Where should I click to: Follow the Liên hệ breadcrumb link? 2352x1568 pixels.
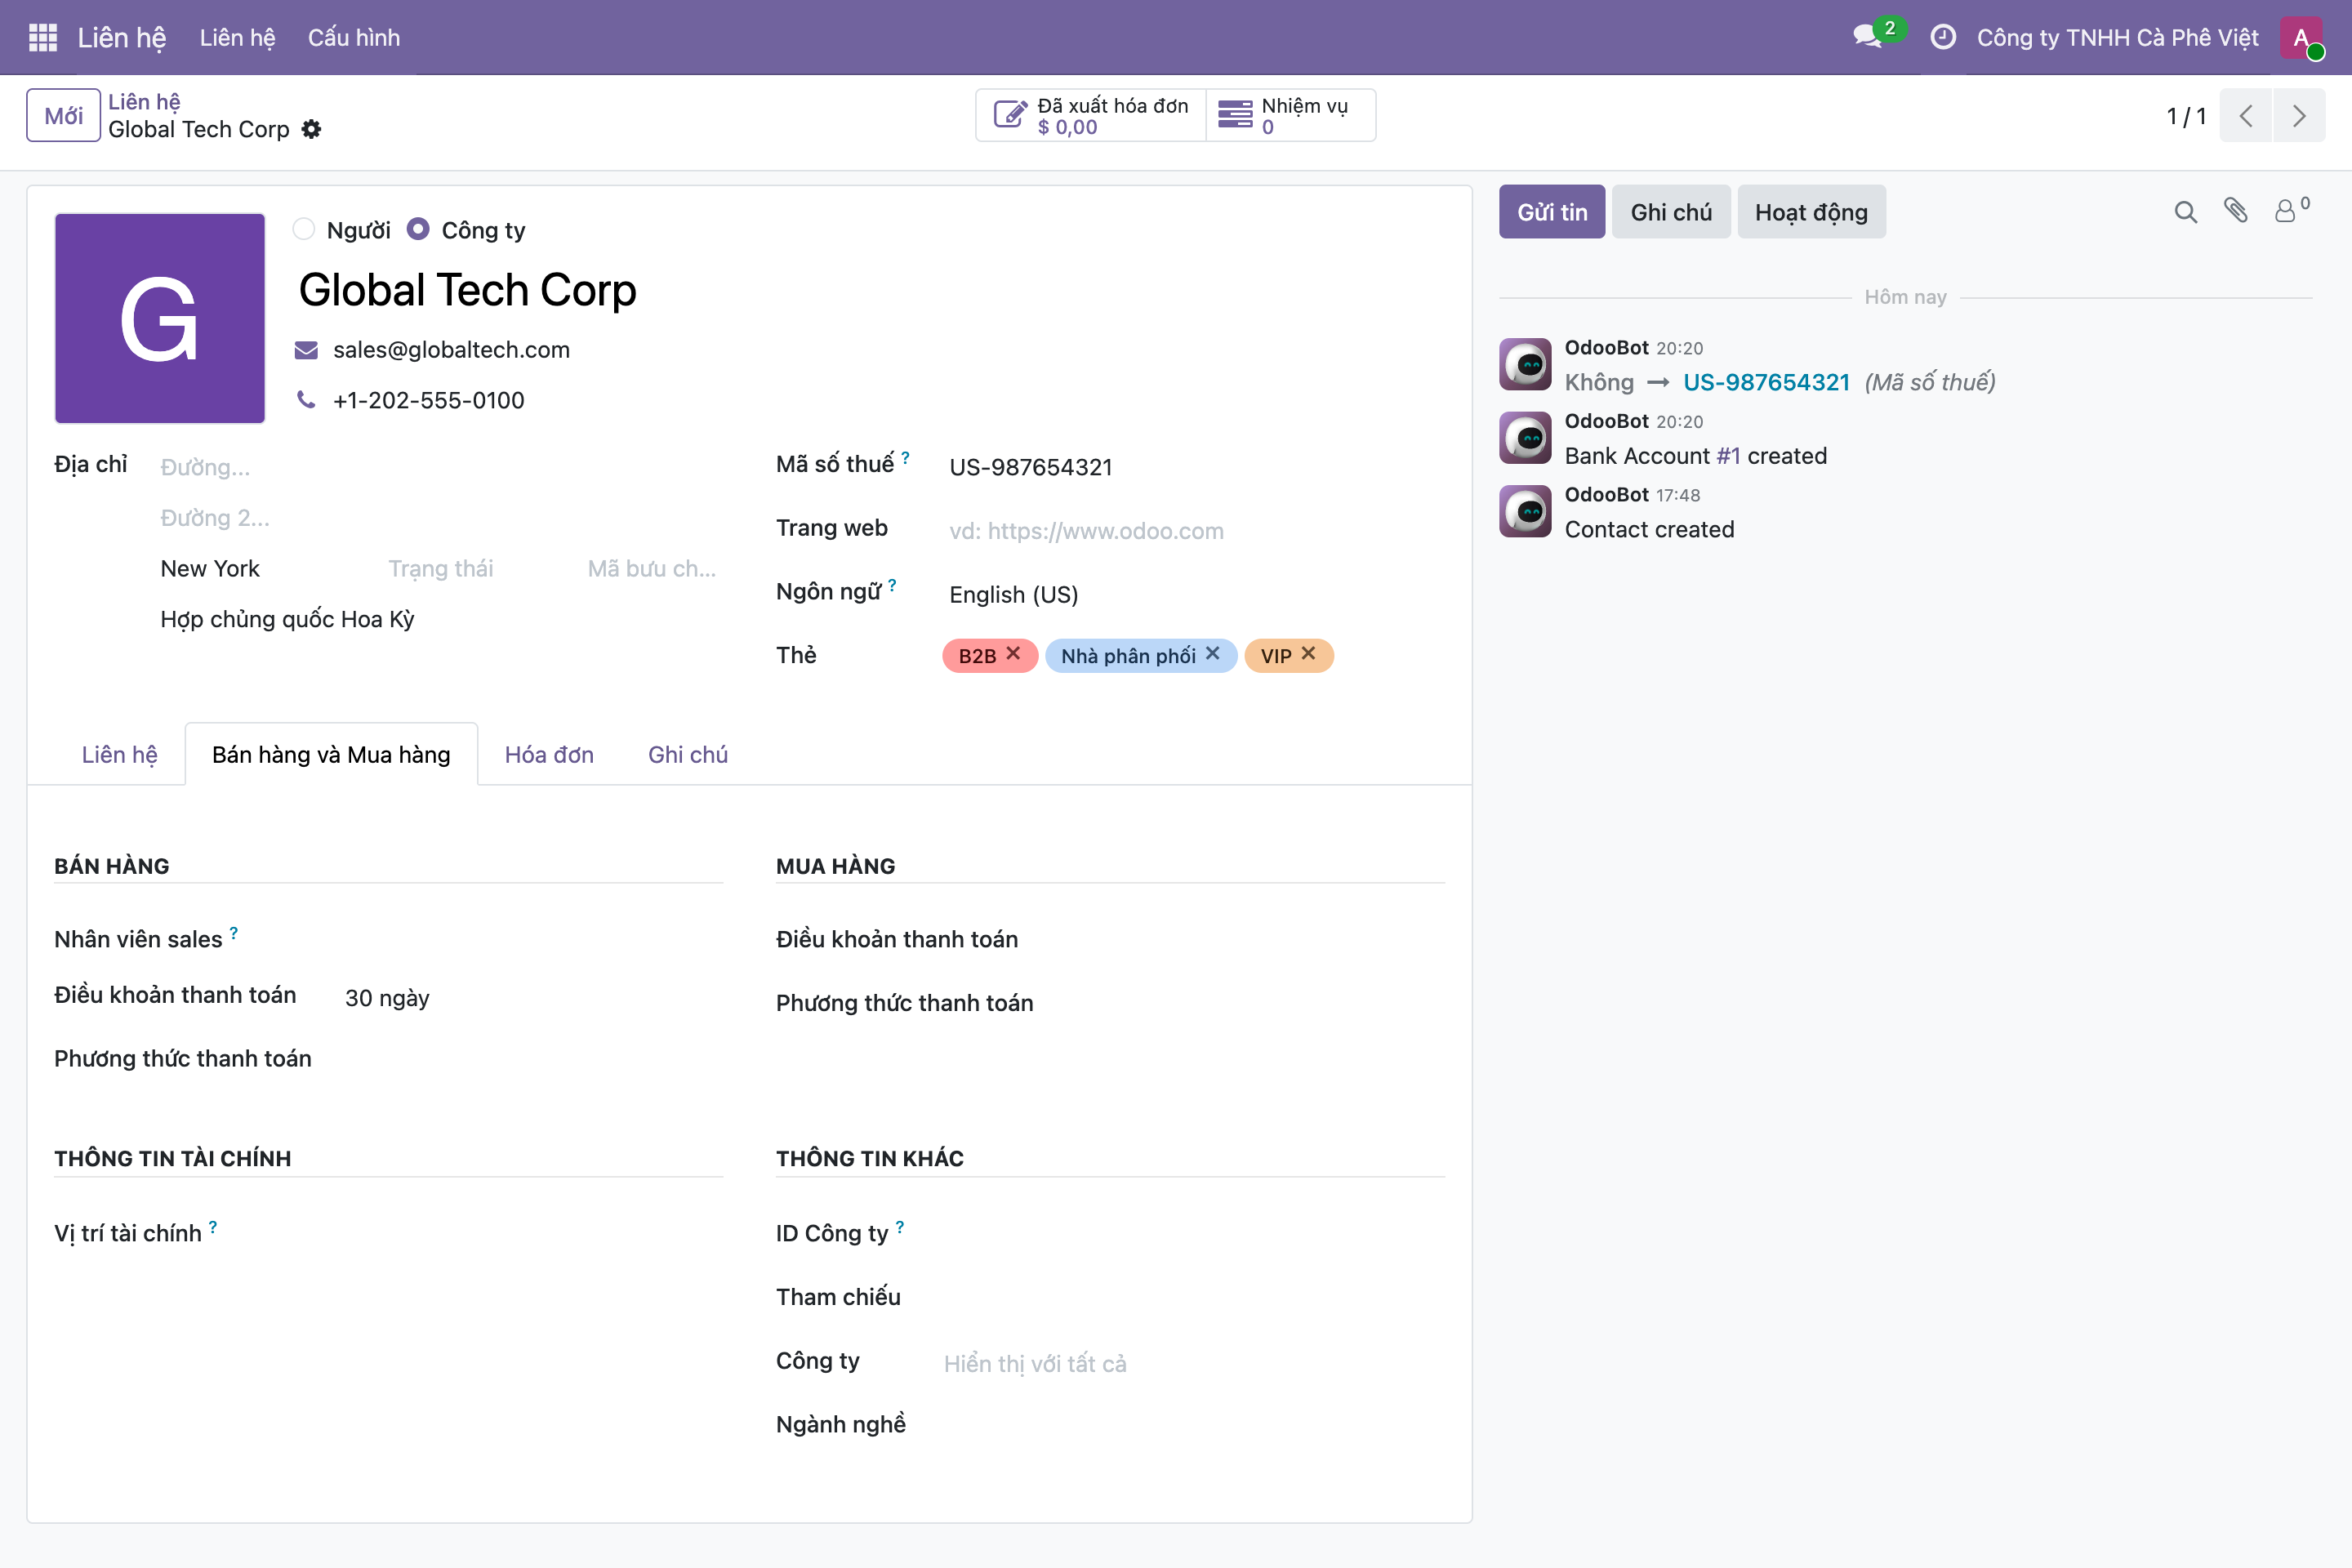(x=144, y=102)
